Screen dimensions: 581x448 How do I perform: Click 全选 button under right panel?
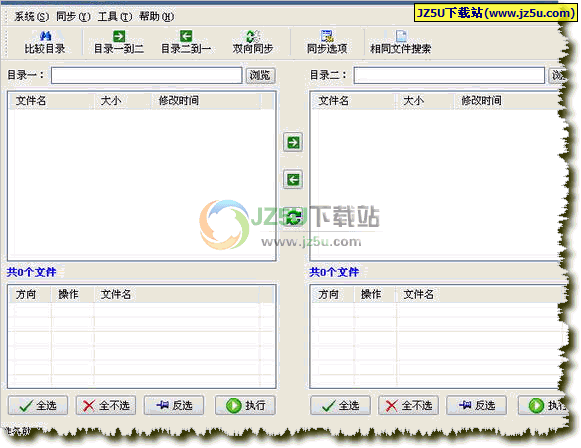[x=341, y=405]
